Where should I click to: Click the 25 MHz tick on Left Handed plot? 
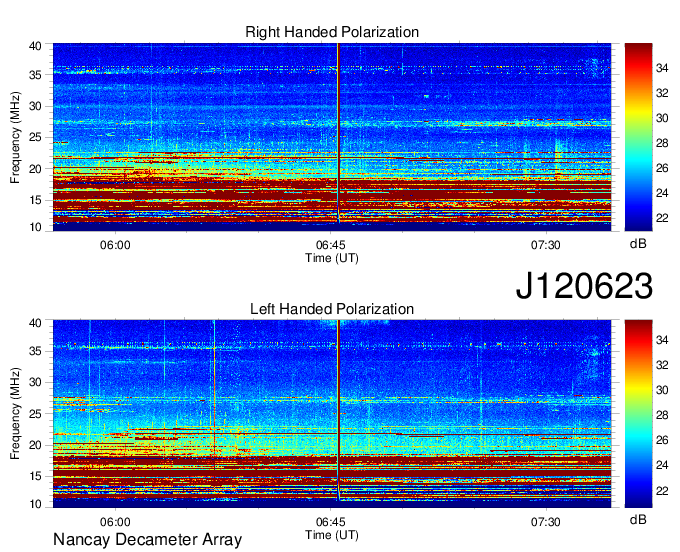pos(35,414)
